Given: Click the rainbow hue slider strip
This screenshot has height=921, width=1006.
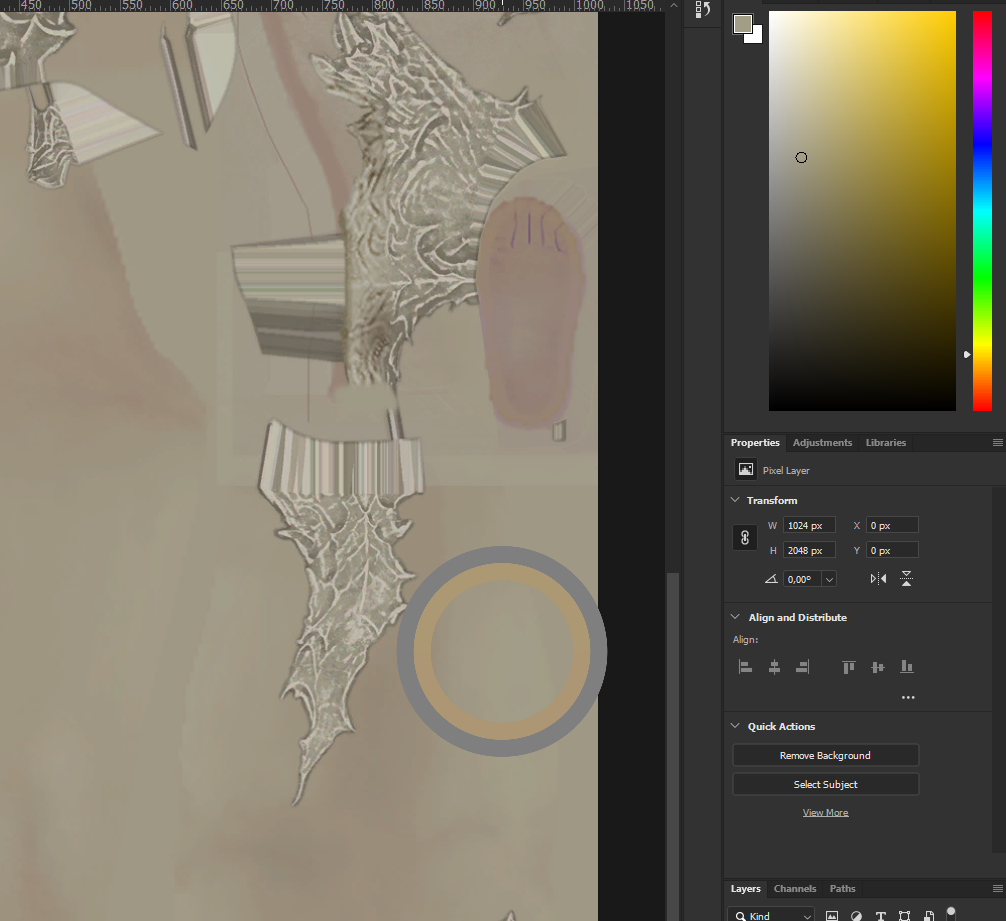Looking at the screenshot, I should pos(982,210).
